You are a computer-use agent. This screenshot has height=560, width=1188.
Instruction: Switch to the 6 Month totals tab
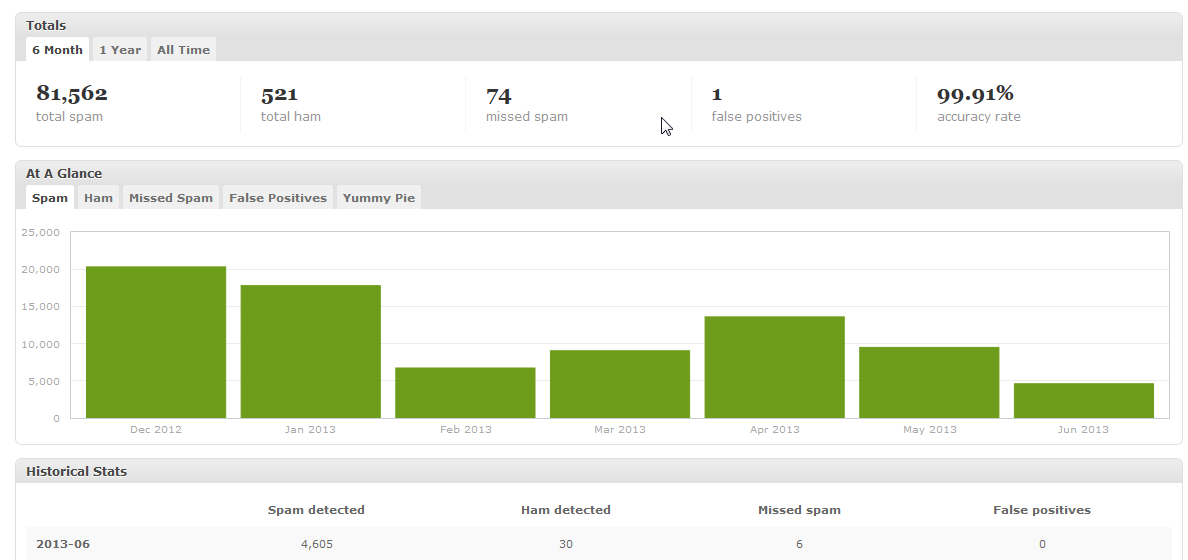click(x=58, y=49)
